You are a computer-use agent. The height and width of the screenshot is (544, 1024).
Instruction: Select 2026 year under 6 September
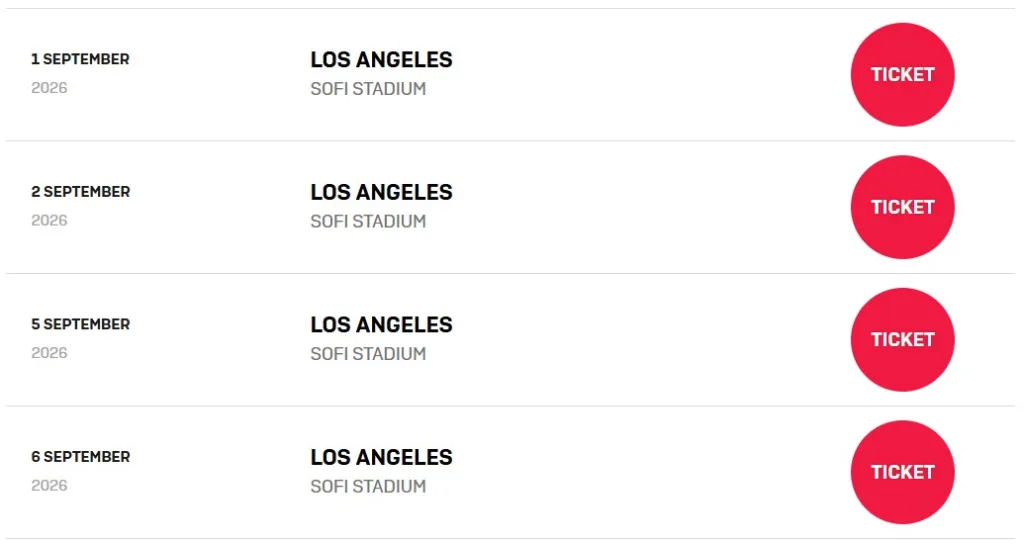(49, 485)
